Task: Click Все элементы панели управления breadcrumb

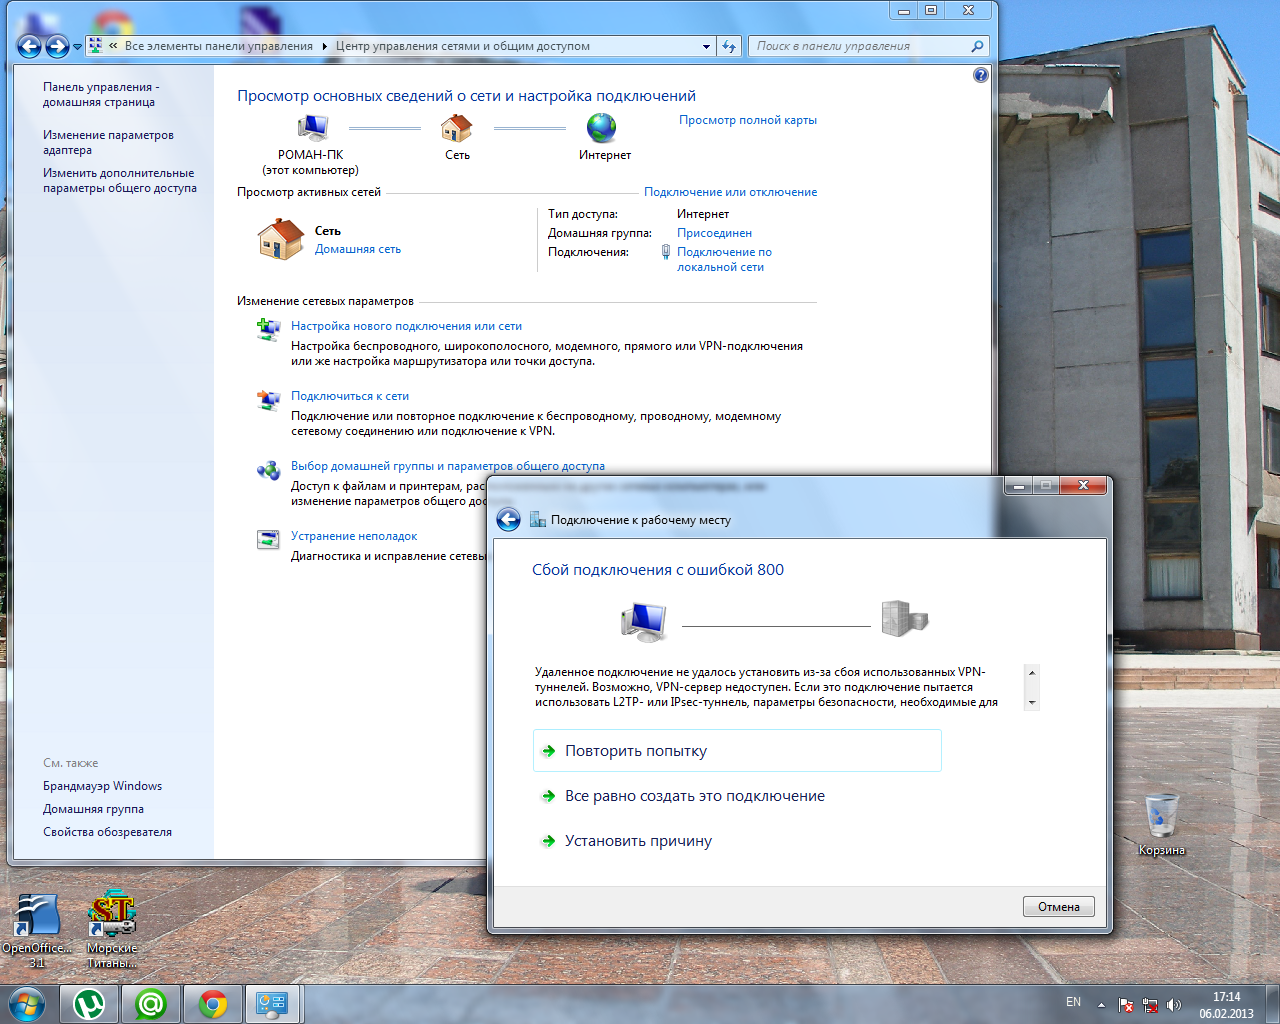Action: pos(218,46)
